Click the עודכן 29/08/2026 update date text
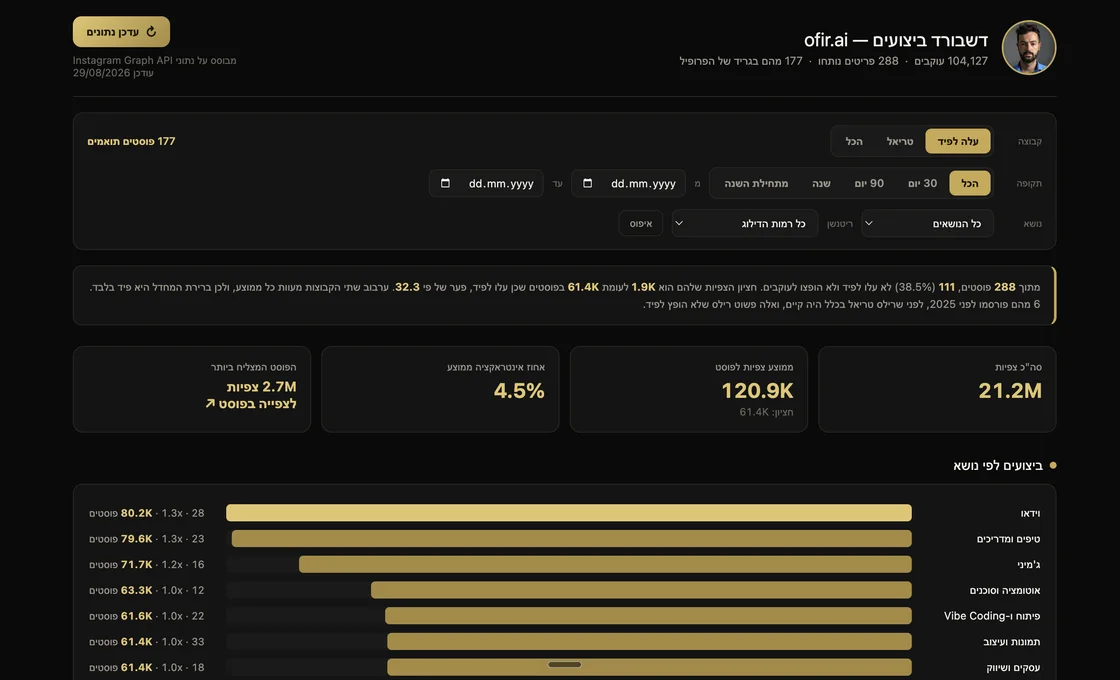1120x680 pixels. (113, 73)
